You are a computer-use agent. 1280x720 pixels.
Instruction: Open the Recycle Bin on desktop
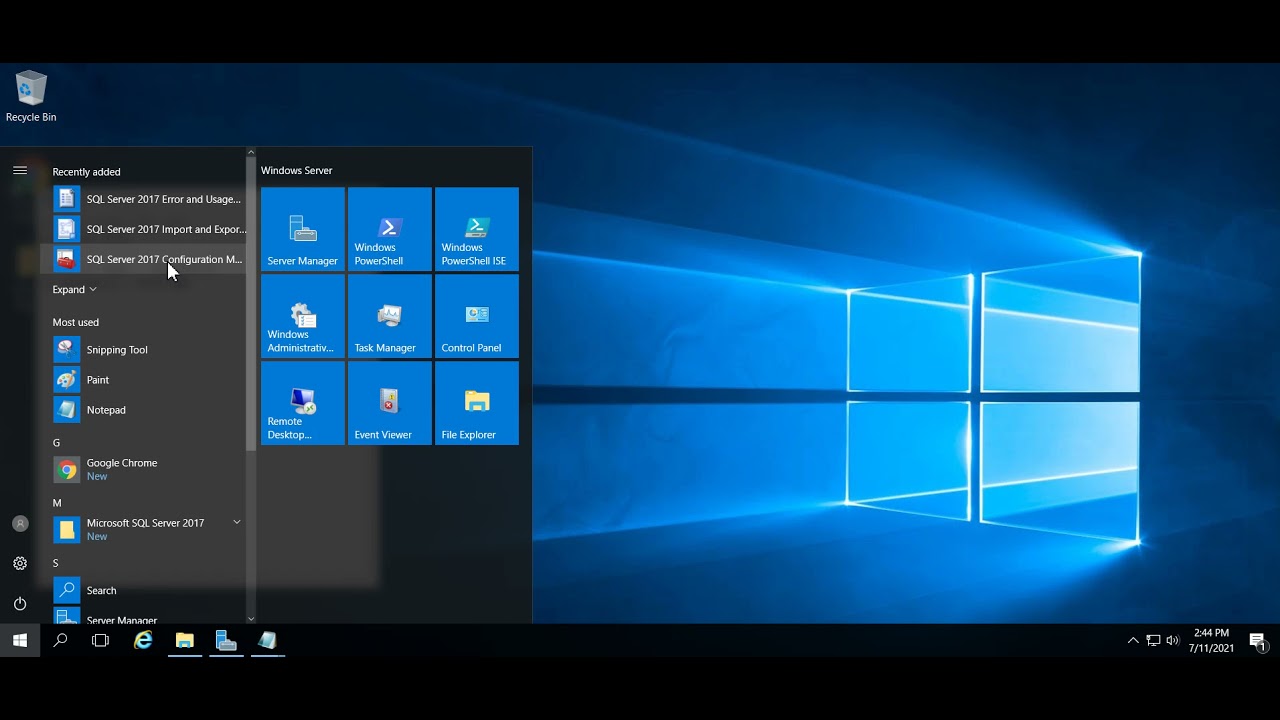click(x=31, y=97)
